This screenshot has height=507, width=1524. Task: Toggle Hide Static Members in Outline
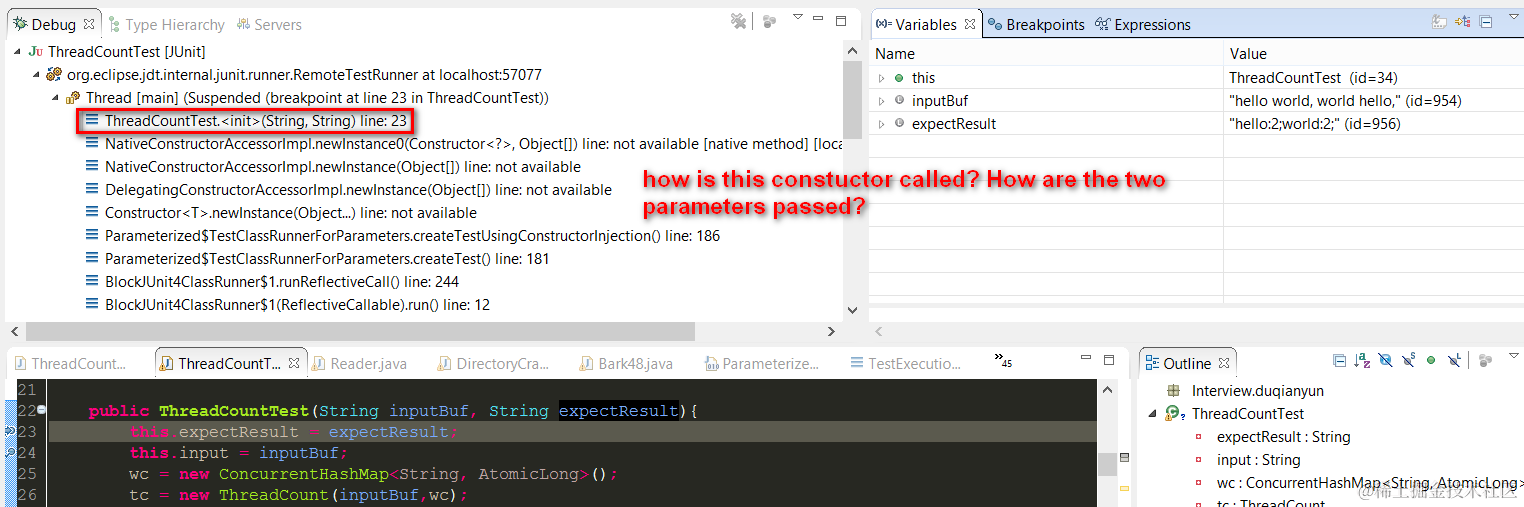1408,360
